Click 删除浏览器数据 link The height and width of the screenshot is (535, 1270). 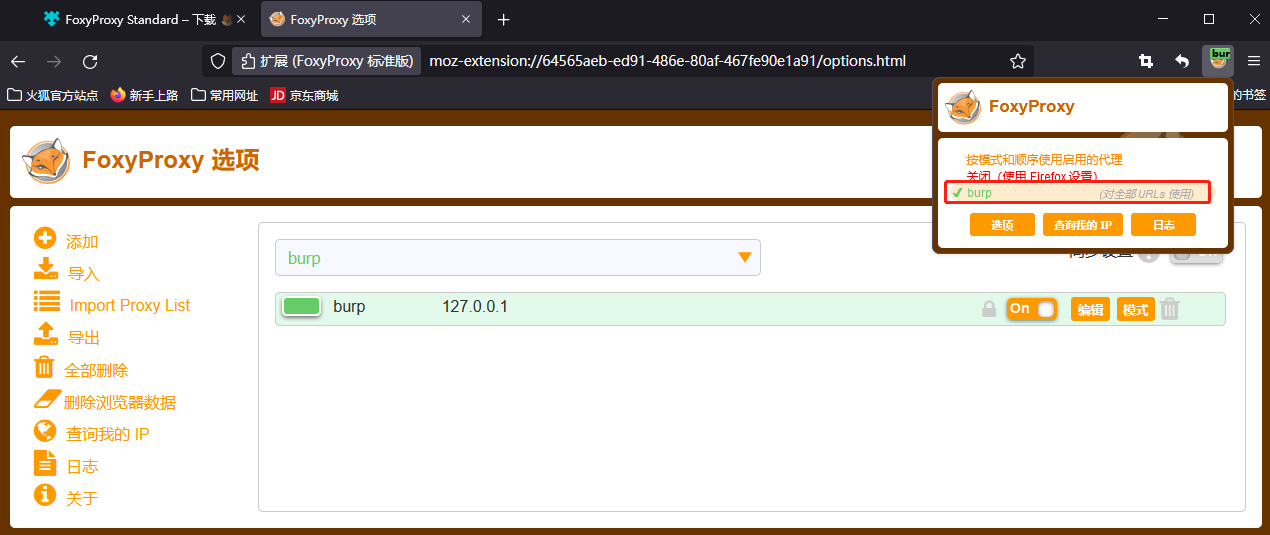[120, 402]
